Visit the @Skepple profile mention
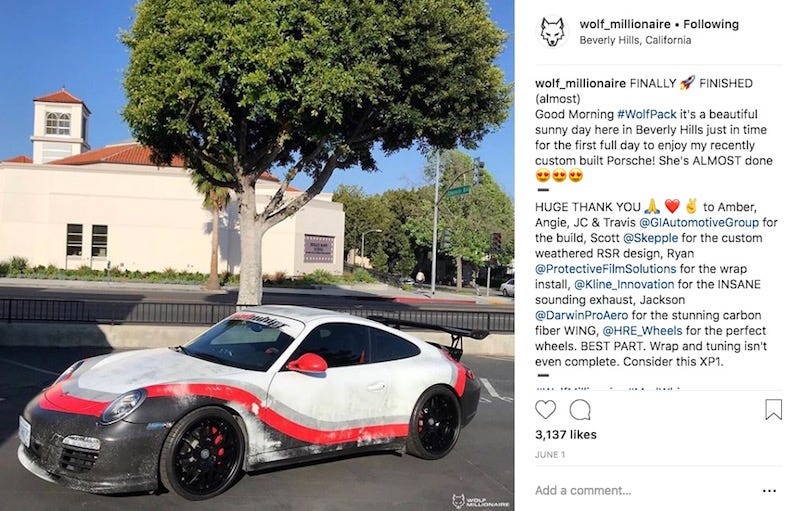The height and width of the screenshot is (511, 800). click(x=651, y=238)
